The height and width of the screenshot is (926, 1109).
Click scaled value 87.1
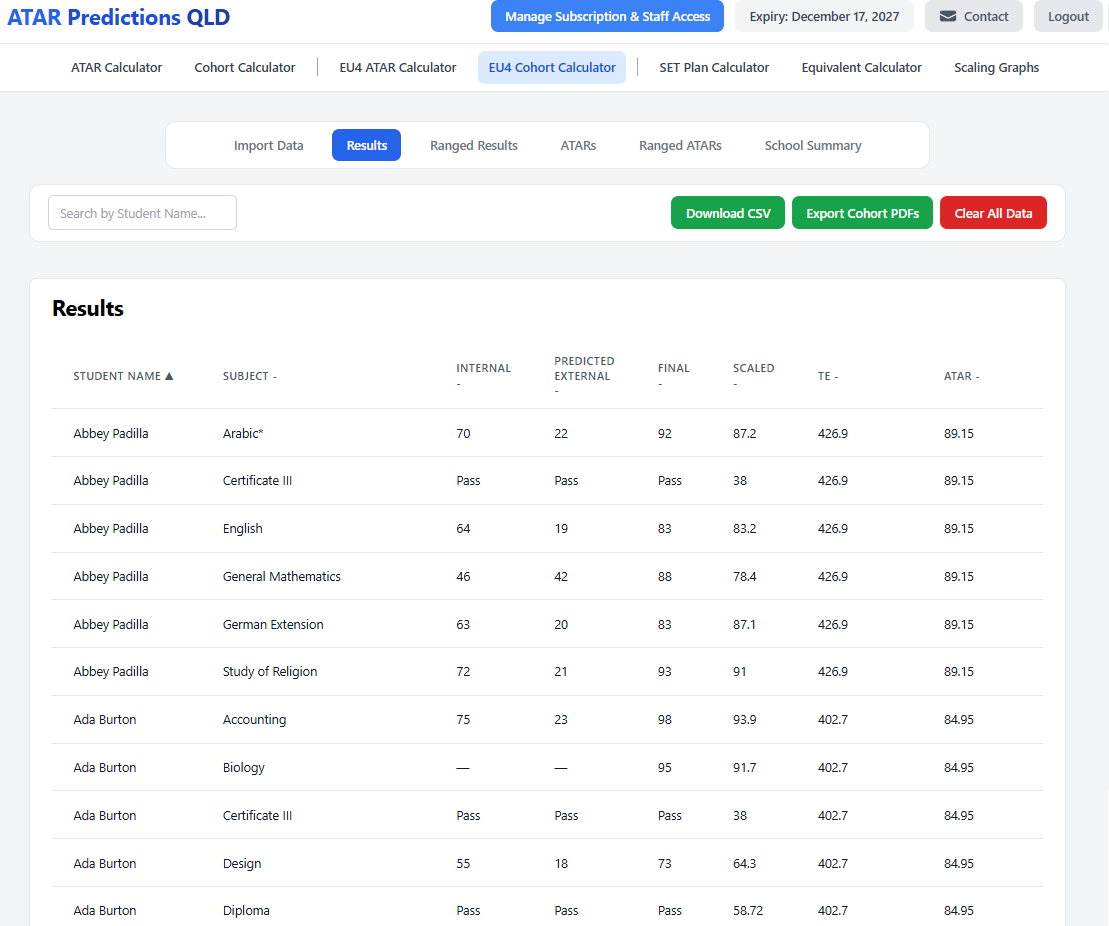click(744, 624)
